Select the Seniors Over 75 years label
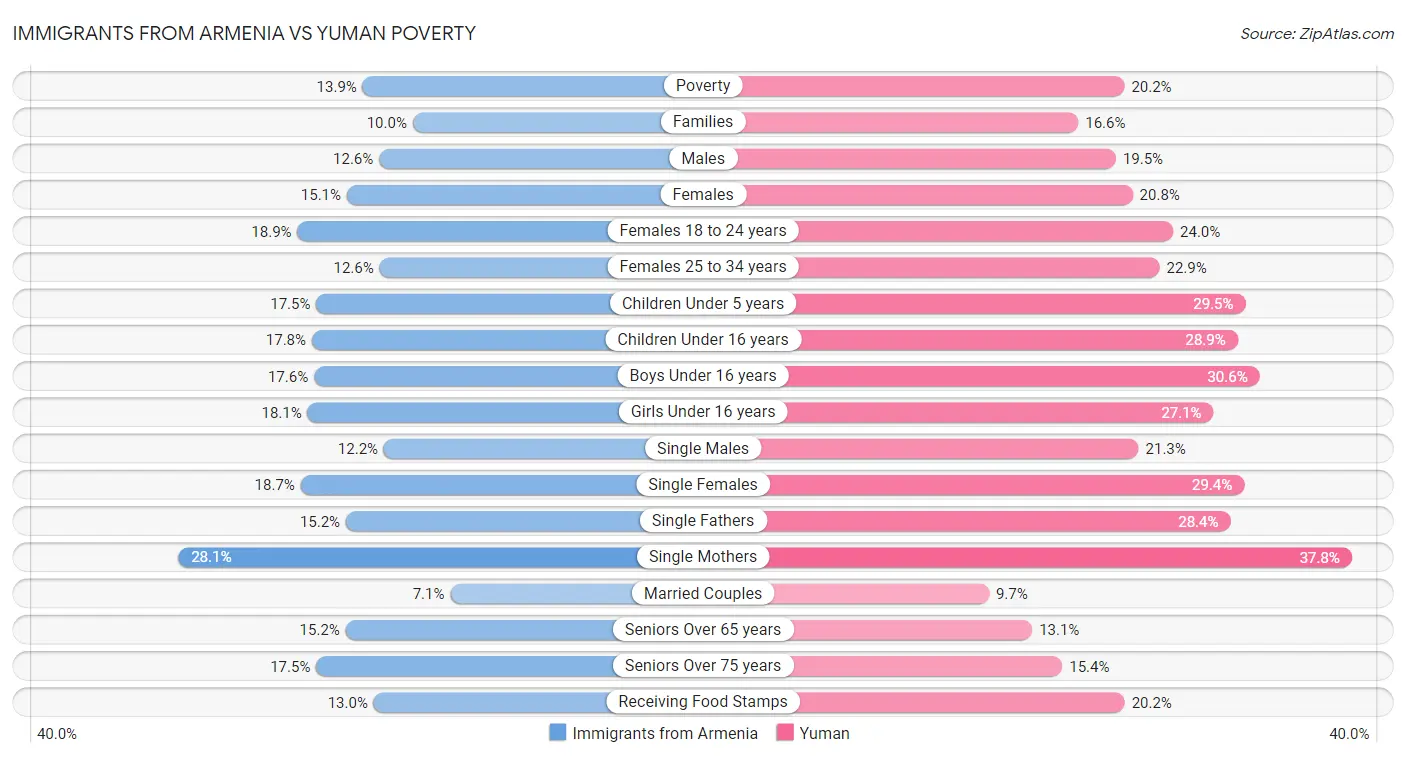 point(703,666)
